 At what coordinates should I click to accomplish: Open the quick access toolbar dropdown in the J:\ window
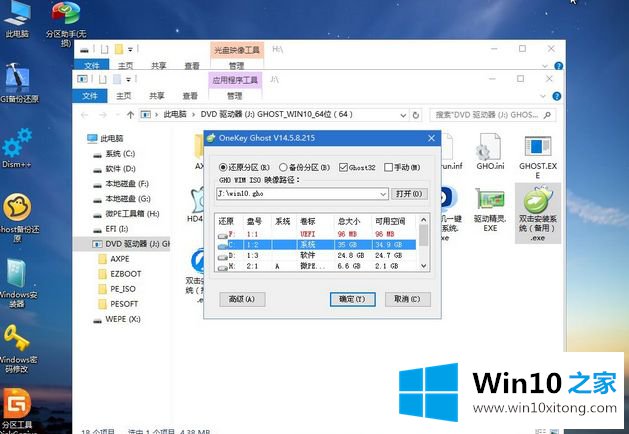(x=128, y=79)
